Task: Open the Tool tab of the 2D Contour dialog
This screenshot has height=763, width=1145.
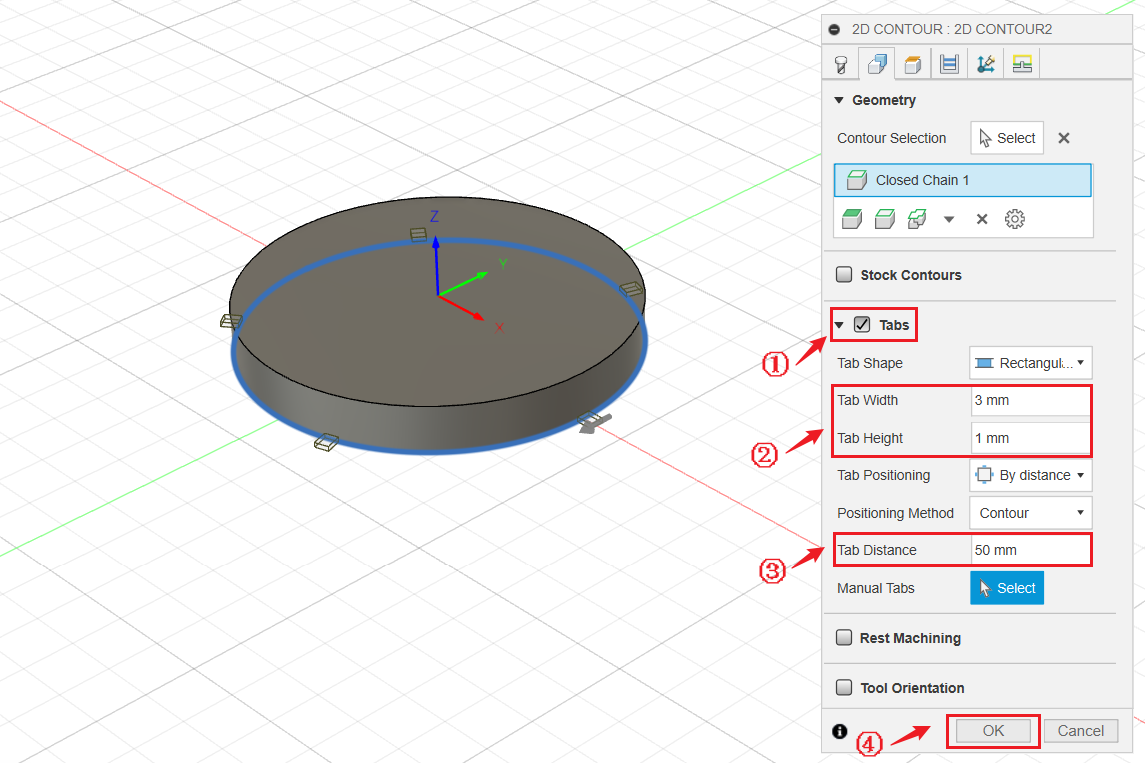Action: (841, 63)
